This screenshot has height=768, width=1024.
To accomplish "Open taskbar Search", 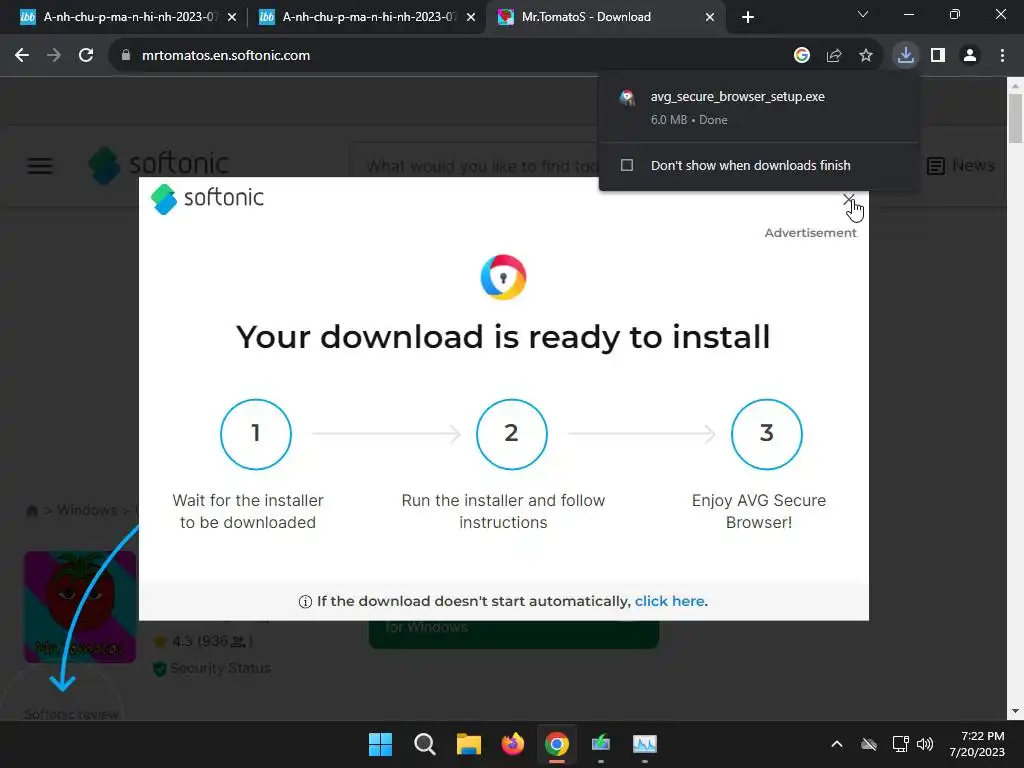I will click(x=424, y=744).
